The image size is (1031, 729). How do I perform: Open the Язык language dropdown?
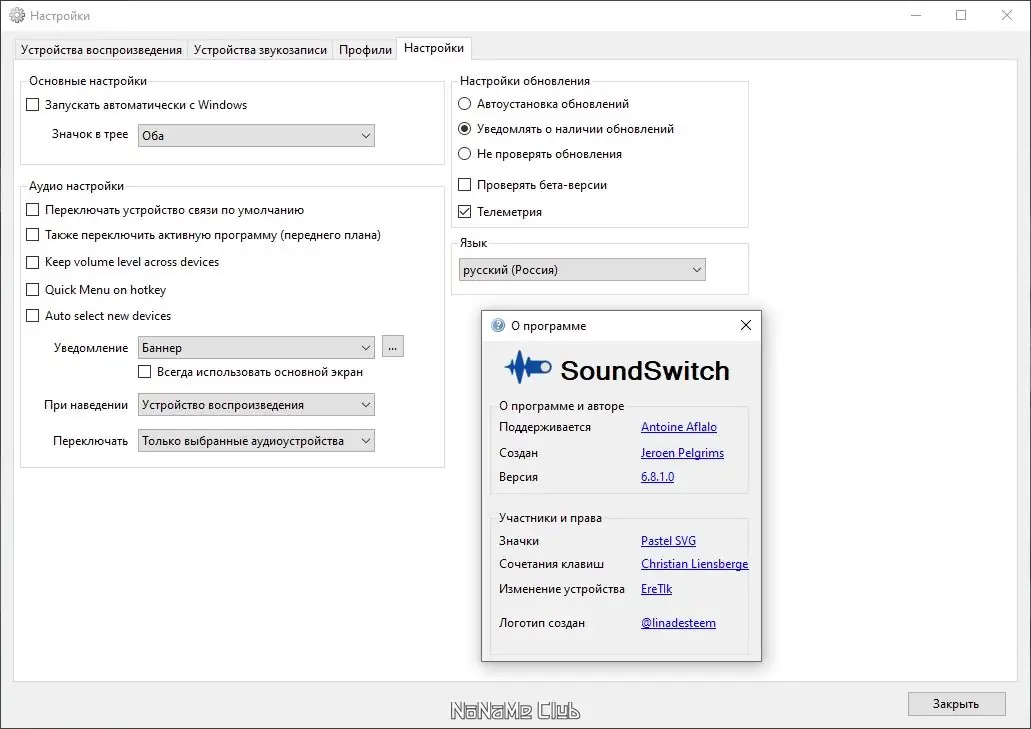[x=582, y=270]
